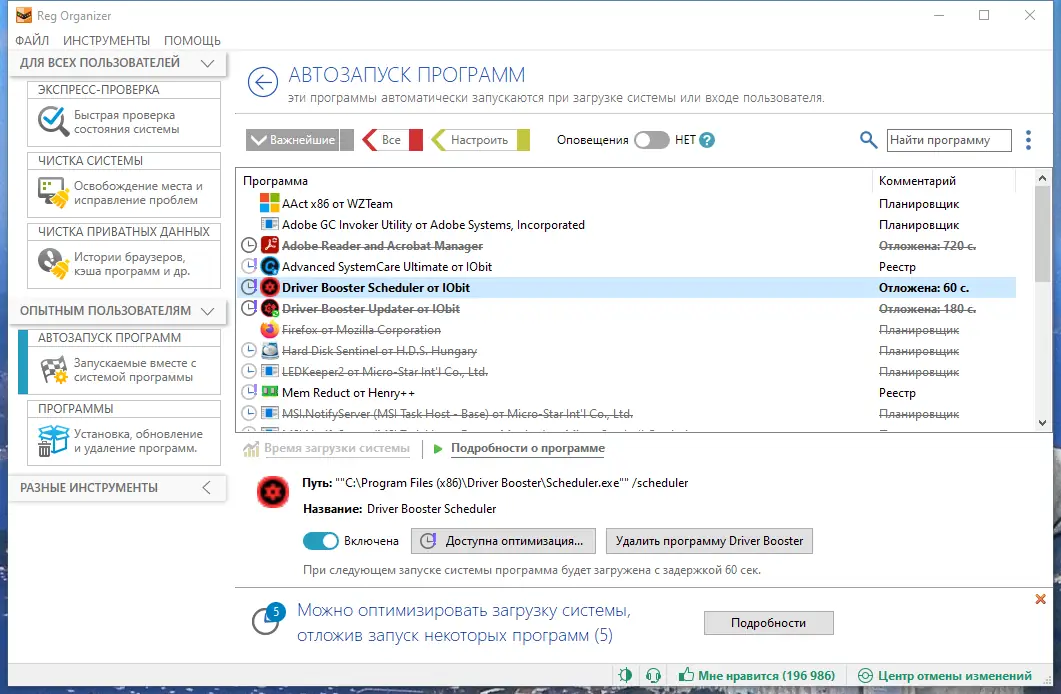Screen dimensions: 1061x694
Task: Switch to Подробности о программе tab
Action: click(528, 448)
